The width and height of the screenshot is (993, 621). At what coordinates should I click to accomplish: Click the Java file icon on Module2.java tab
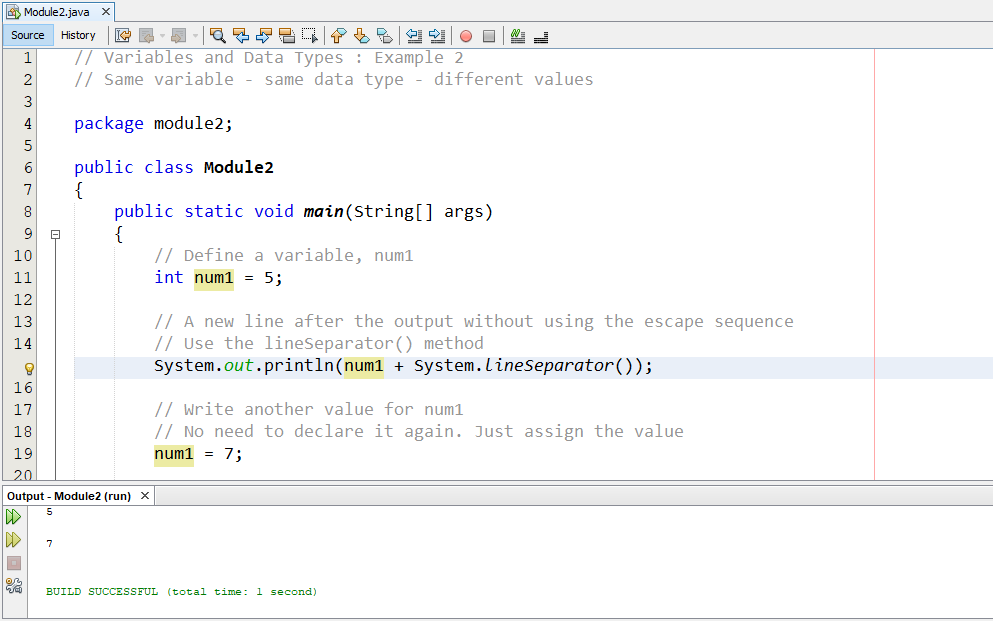click(x=13, y=12)
